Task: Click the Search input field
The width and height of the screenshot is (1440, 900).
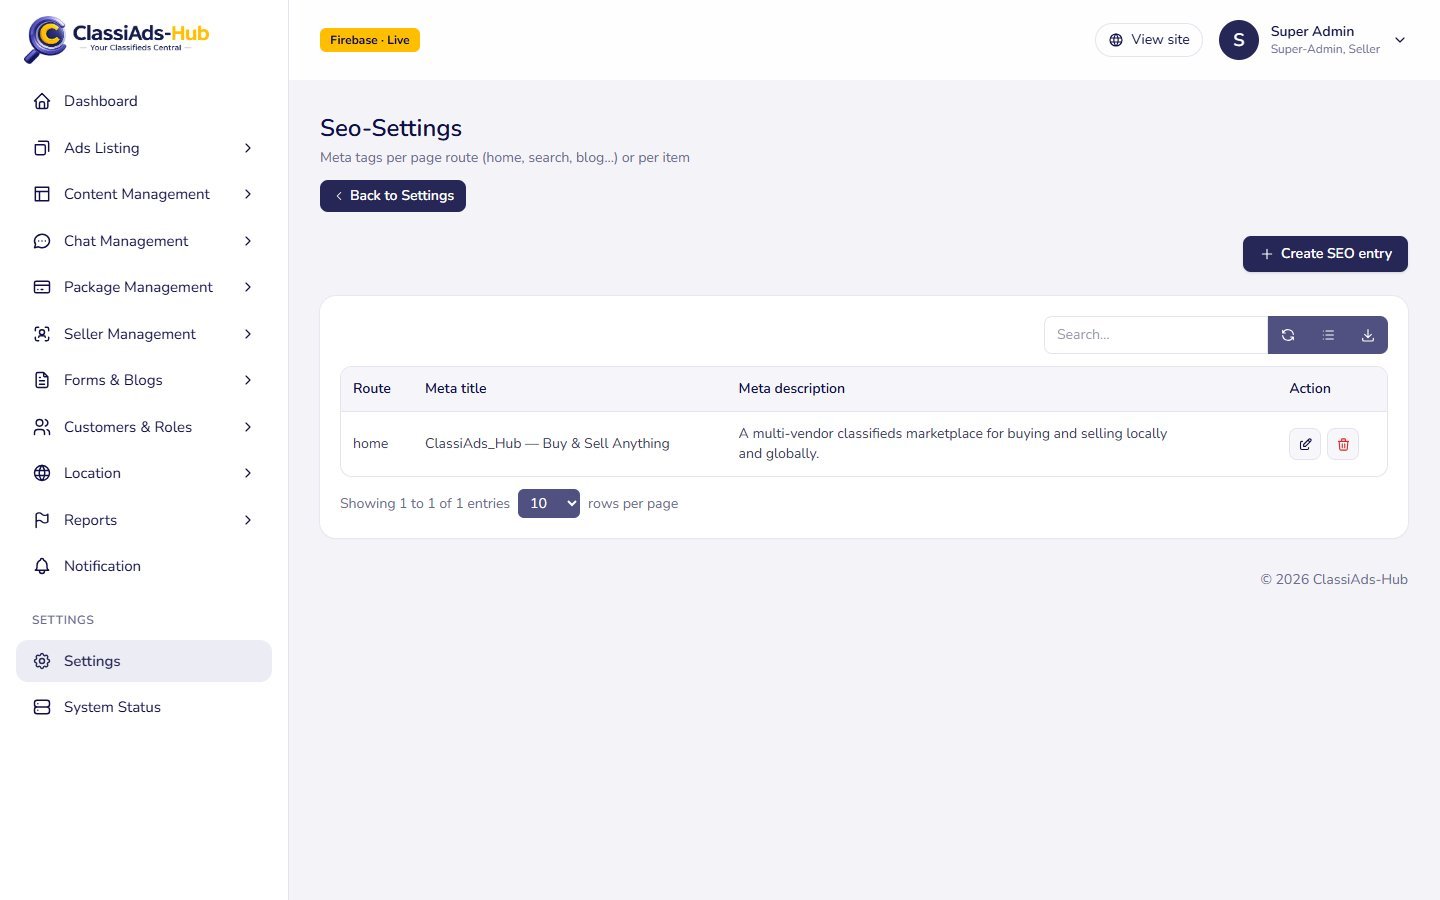Action: tap(1156, 335)
